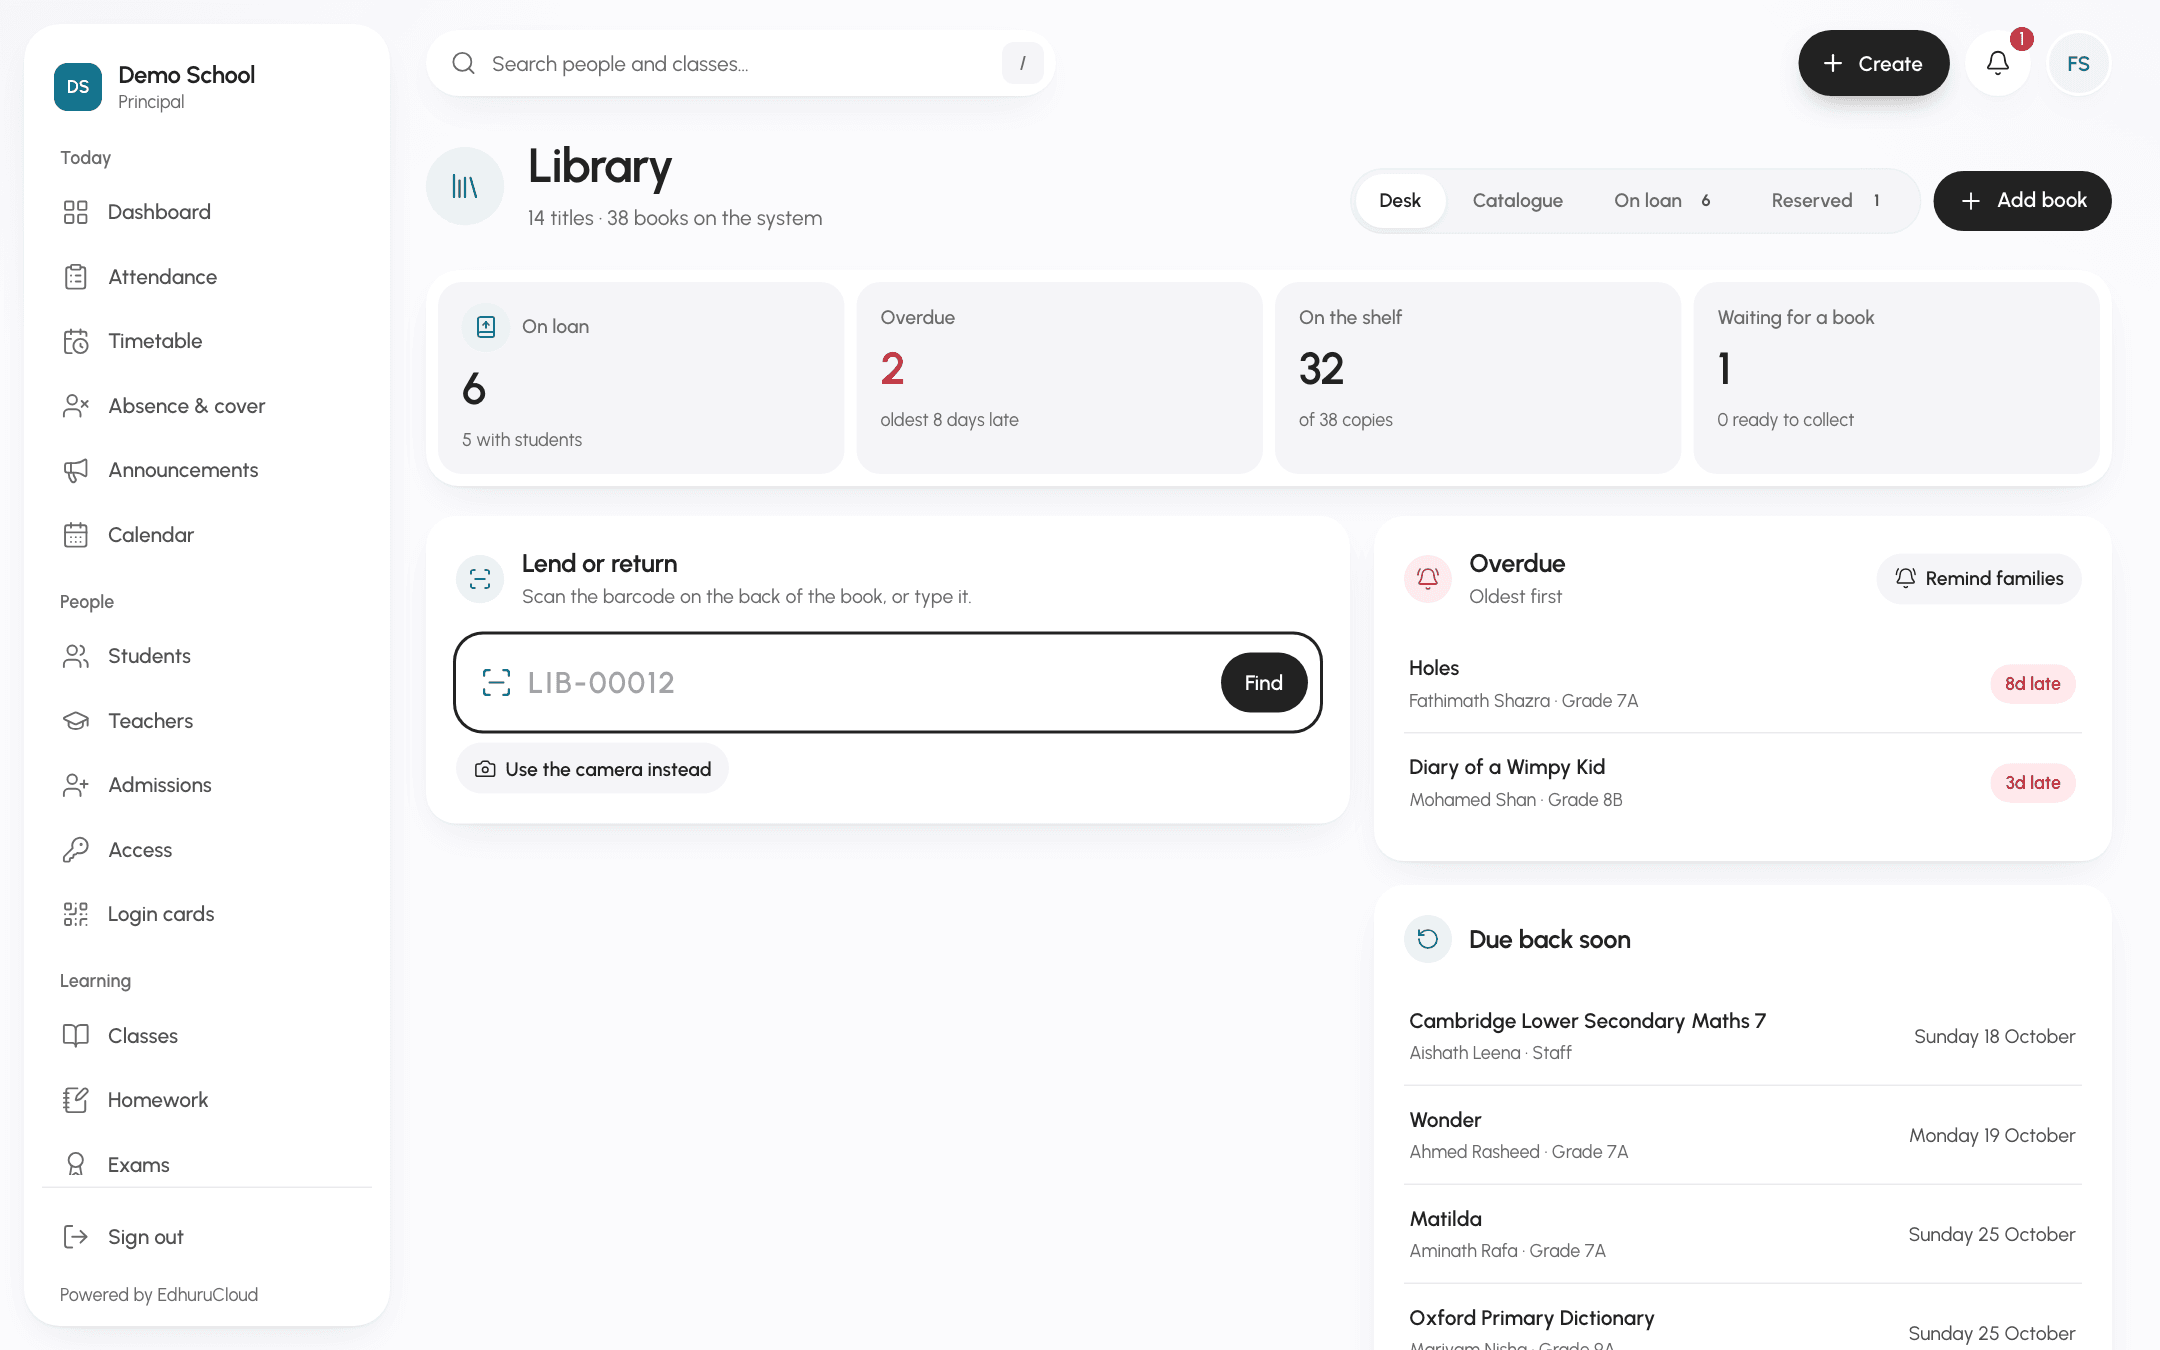Screen dimensions: 2160x1350
Task: Click Remind families button
Action: click(1978, 579)
